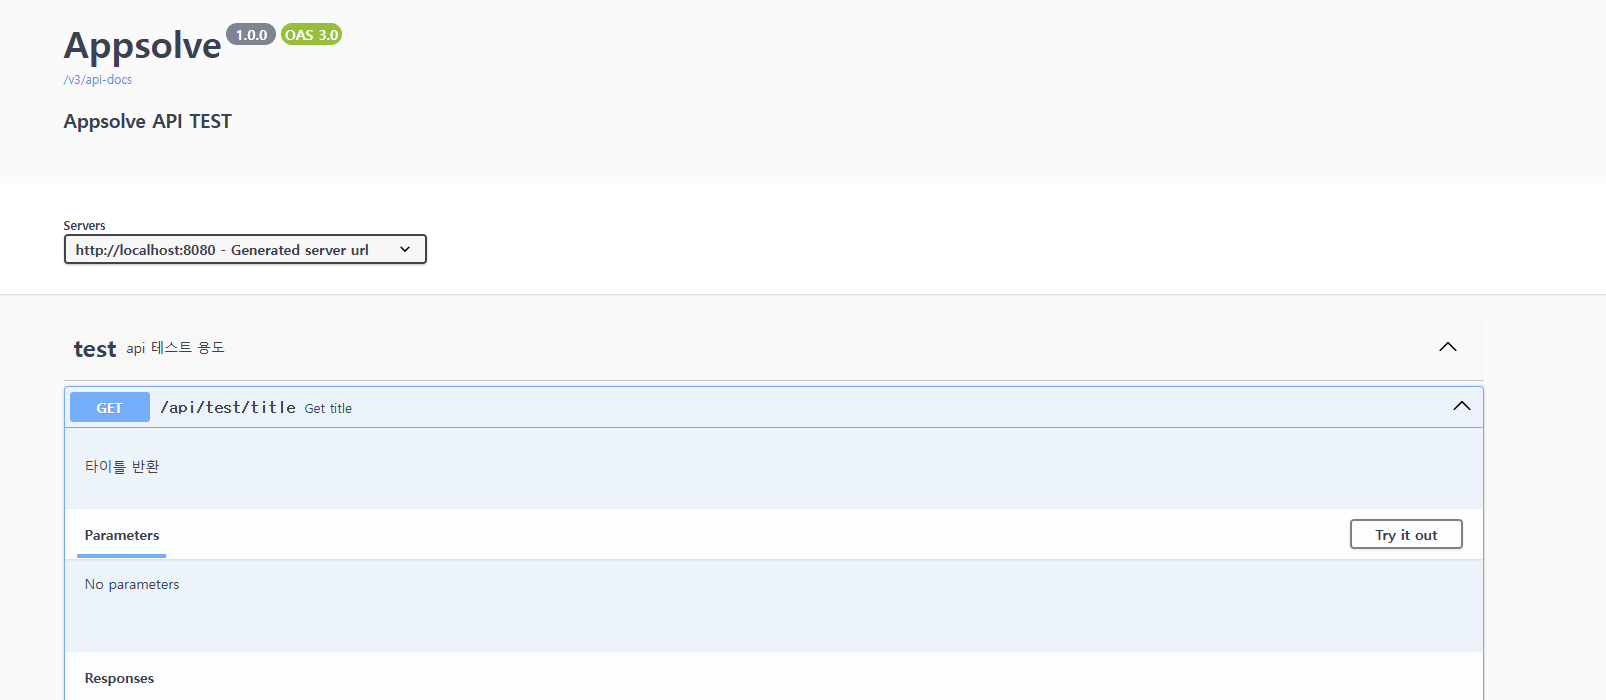This screenshot has width=1606, height=700.
Task: Click the arrow inside the server selector
Action: point(405,249)
